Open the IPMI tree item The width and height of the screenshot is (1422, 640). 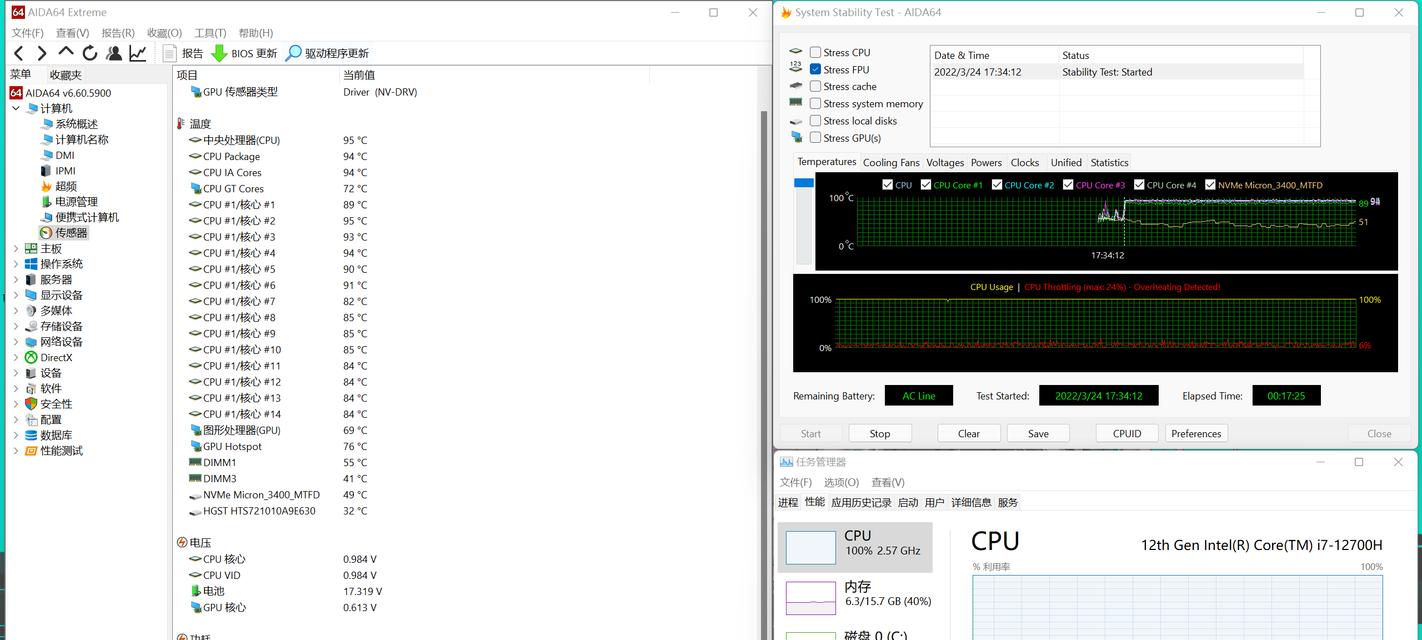65,170
